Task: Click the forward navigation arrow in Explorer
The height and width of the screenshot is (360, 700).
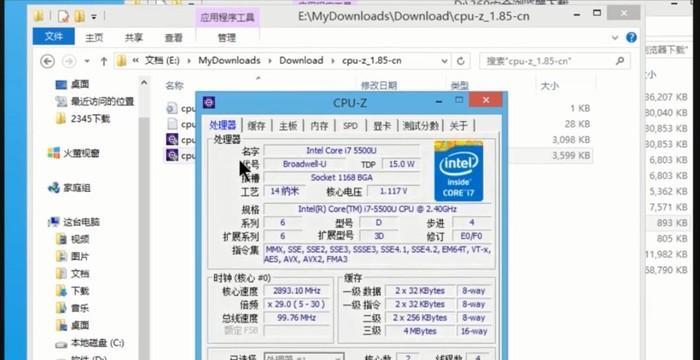Action: pyautogui.click(x=69, y=61)
